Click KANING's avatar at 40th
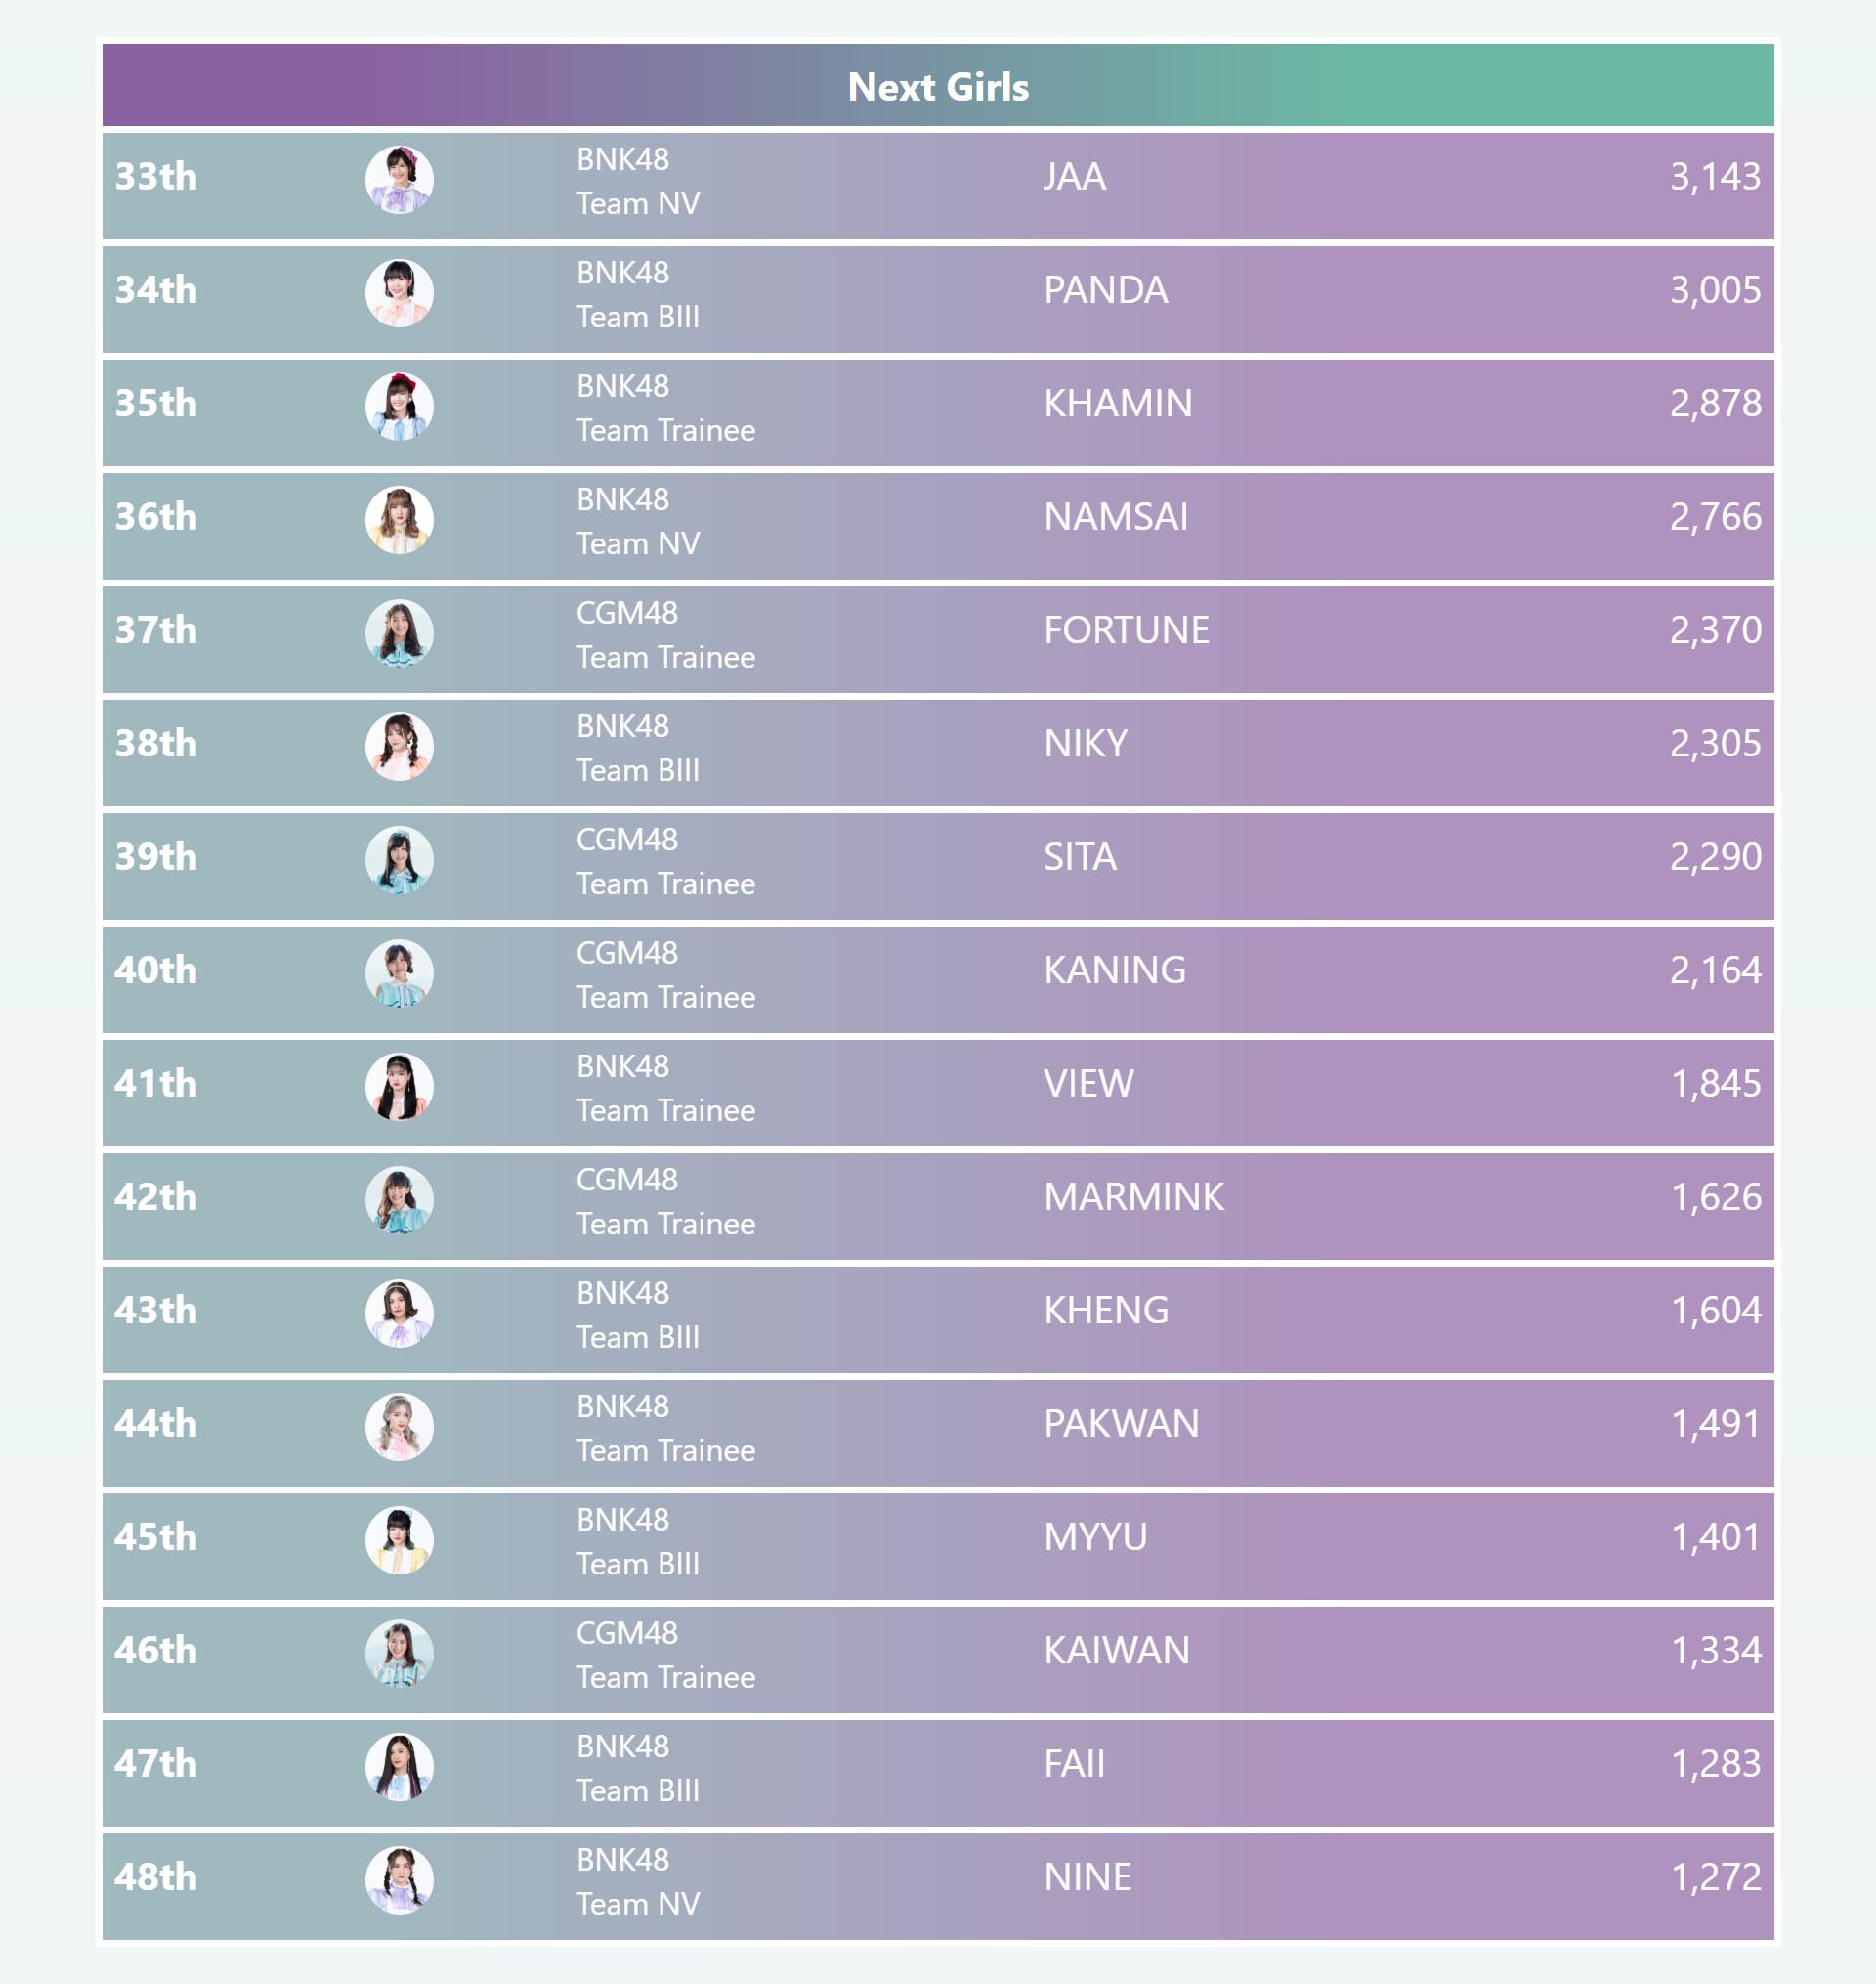The height and width of the screenshot is (1984, 1876). click(399, 973)
